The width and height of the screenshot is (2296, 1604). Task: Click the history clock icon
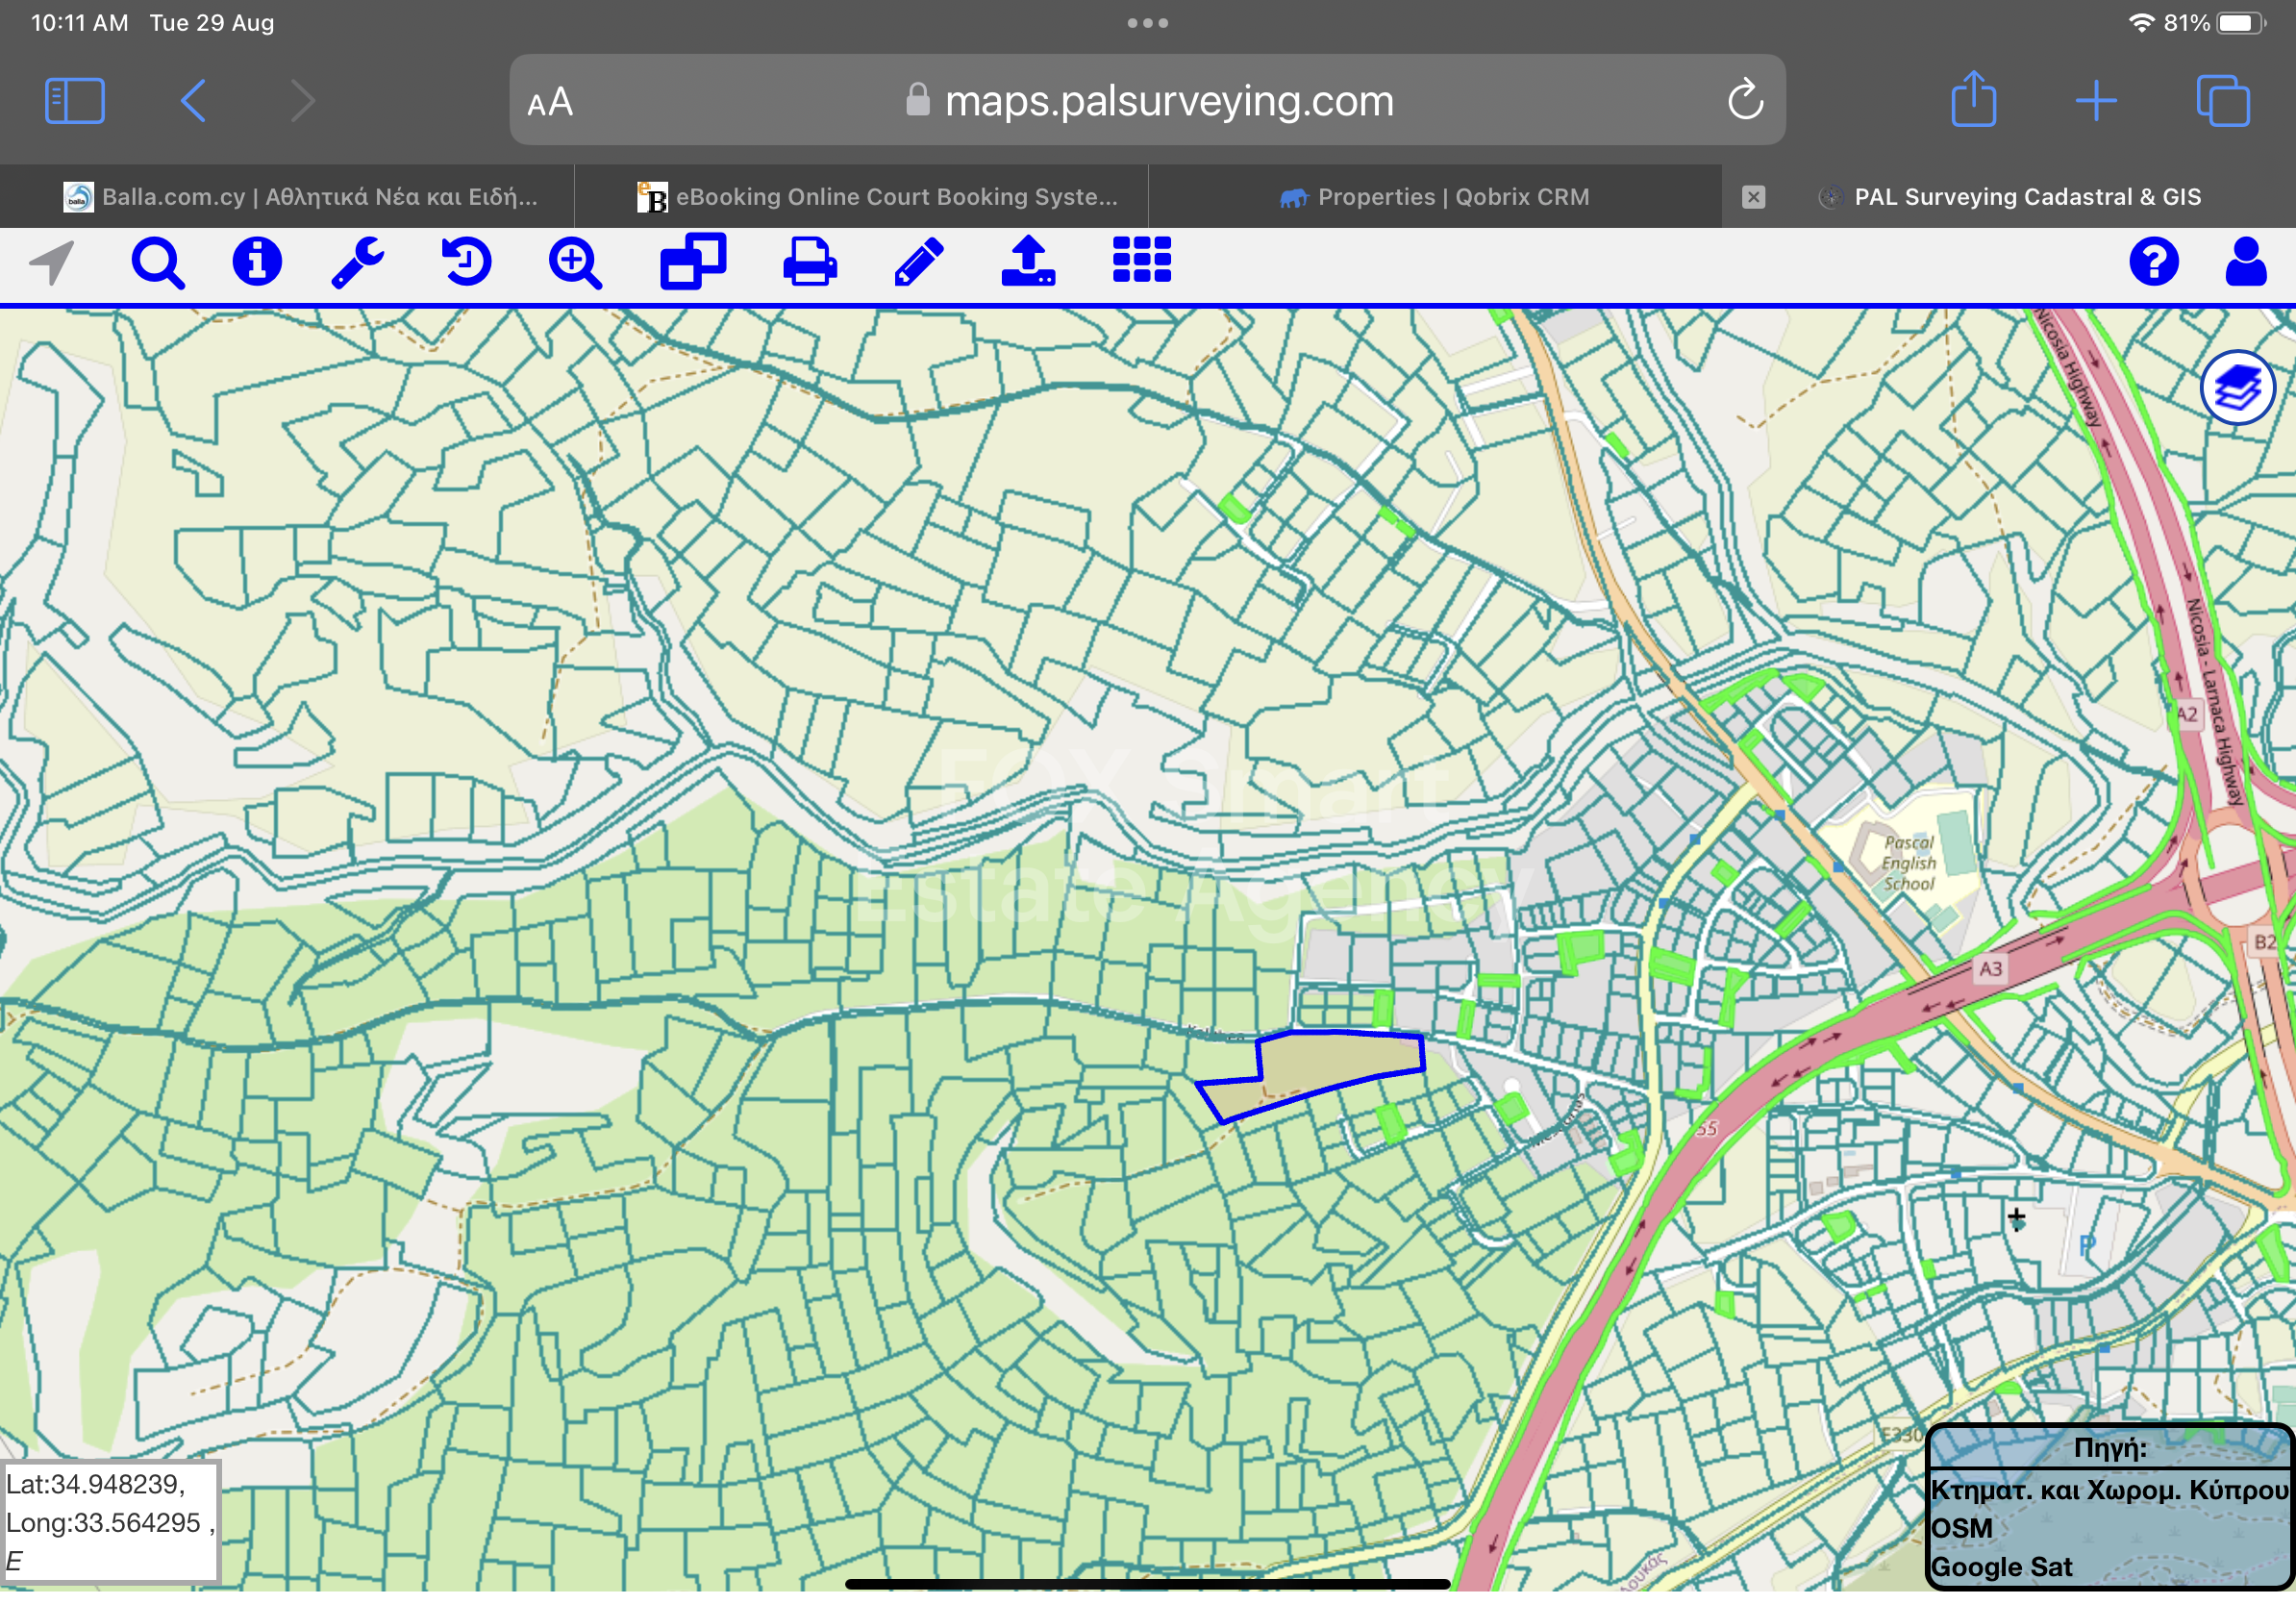click(x=466, y=262)
